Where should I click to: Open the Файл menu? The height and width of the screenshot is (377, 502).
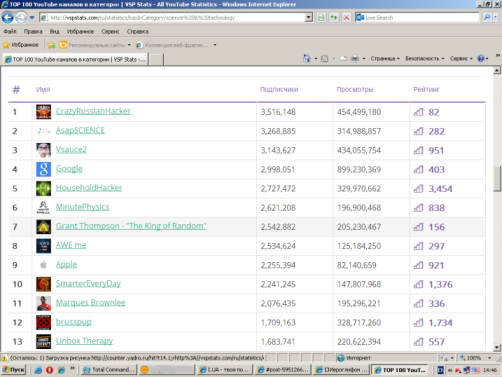coord(10,31)
